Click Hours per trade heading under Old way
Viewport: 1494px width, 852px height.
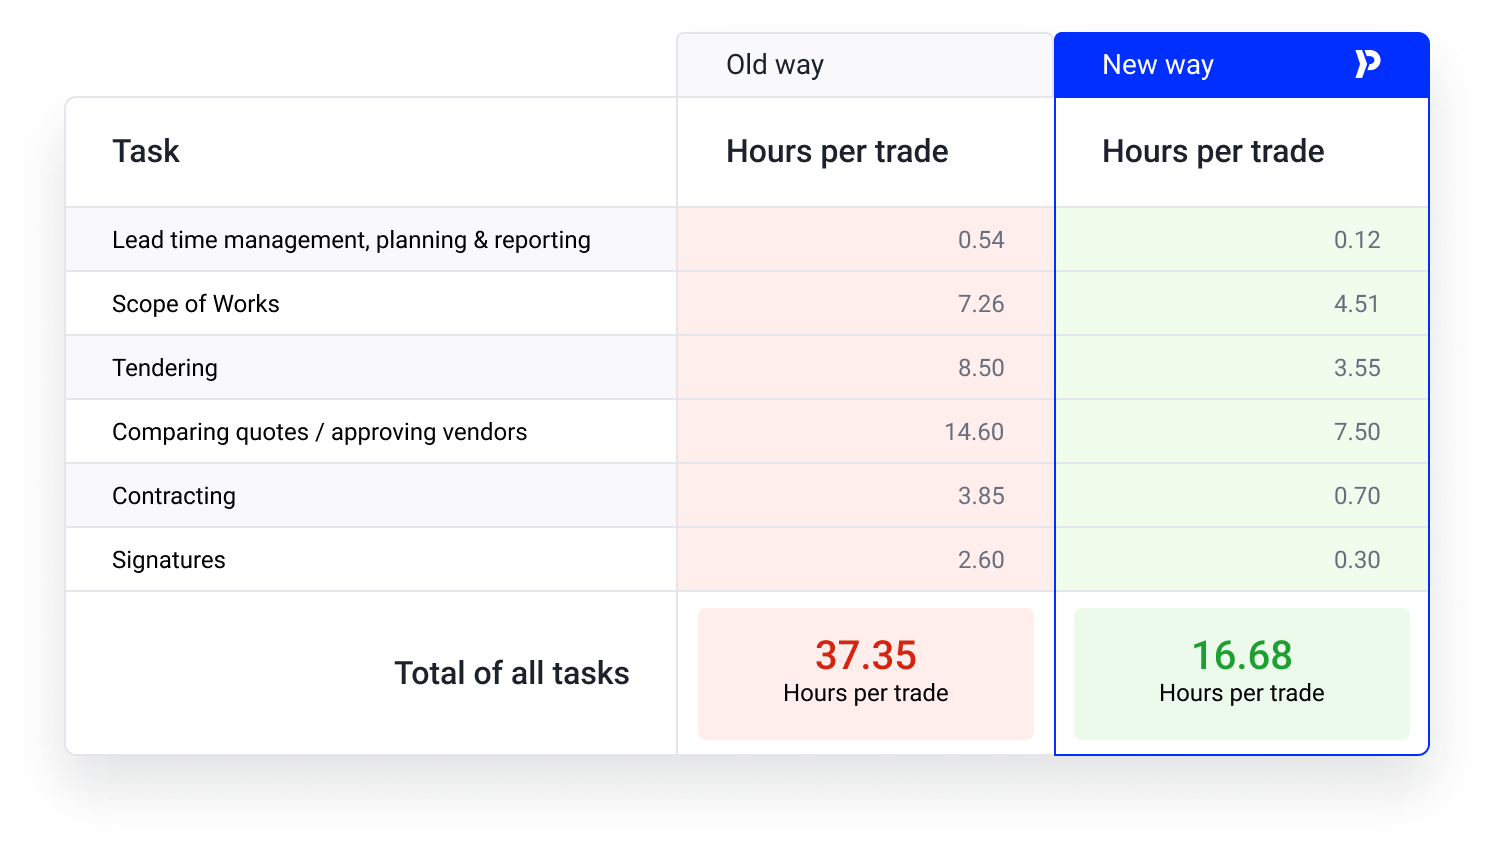[x=837, y=151]
